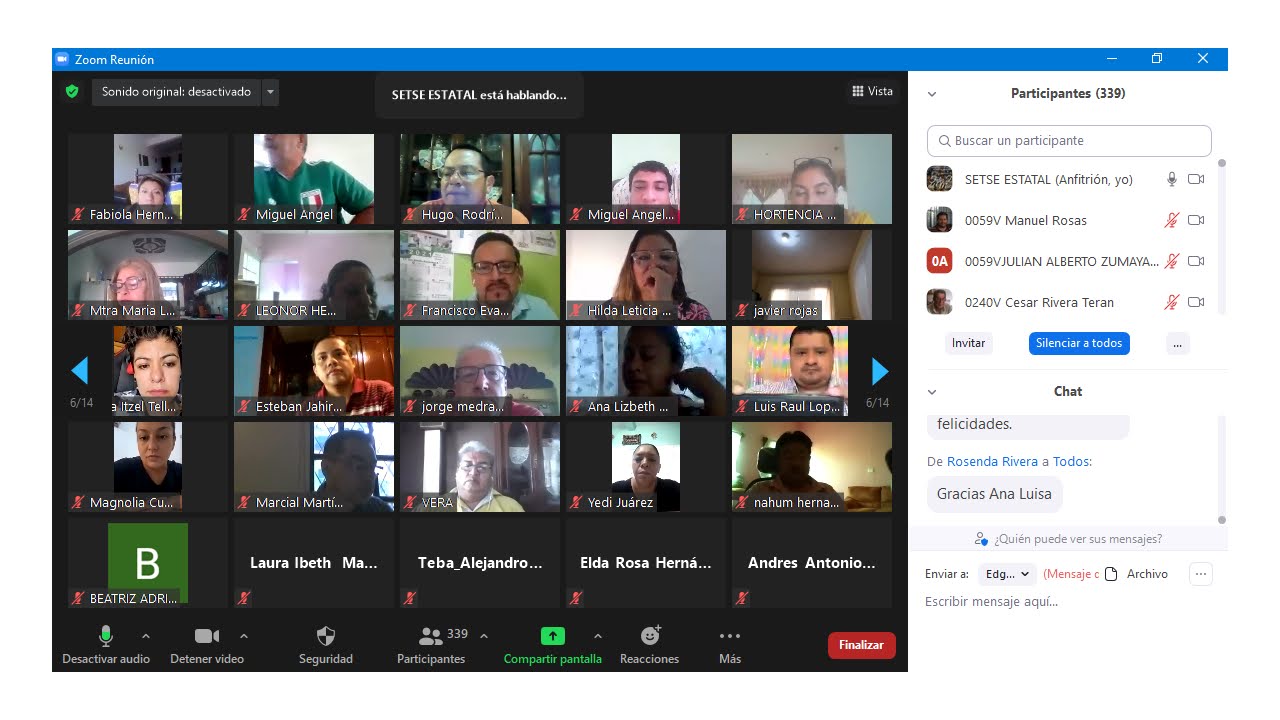Select Luis Raul Lop... video tile
The height and width of the screenshot is (720, 1280).
click(812, 371)
